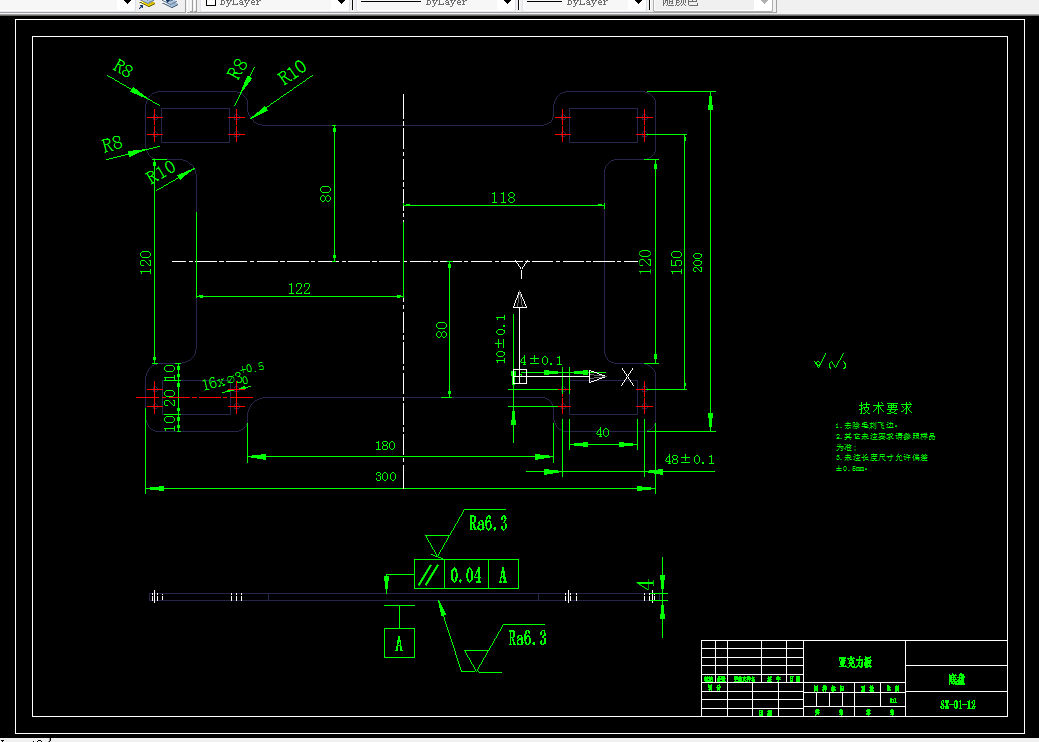
Task: Select the drawing number SZ-01-12
Action: click(x=957, y=704)
